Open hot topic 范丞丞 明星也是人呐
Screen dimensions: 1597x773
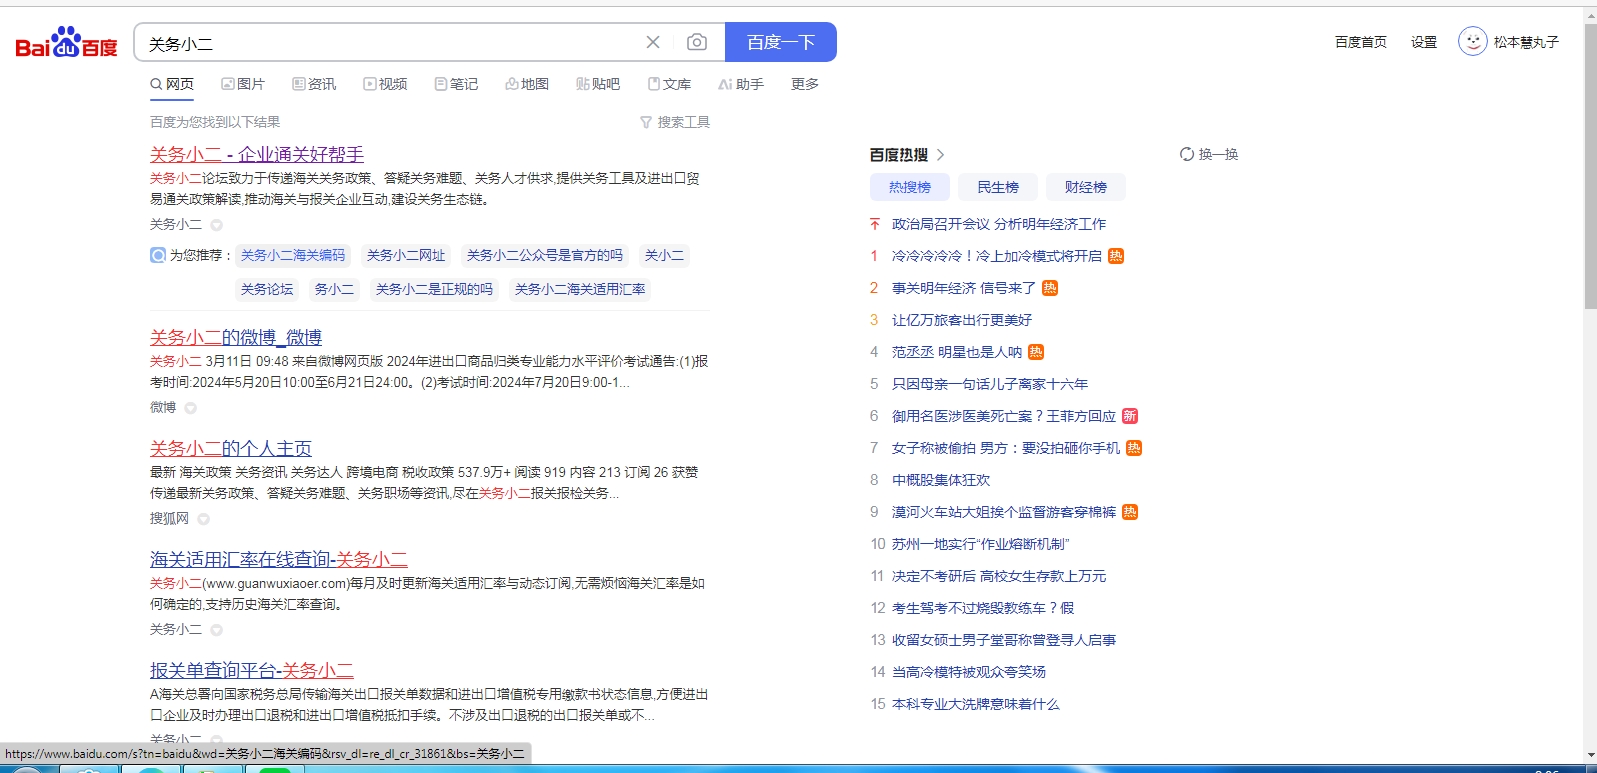(957, 352)
